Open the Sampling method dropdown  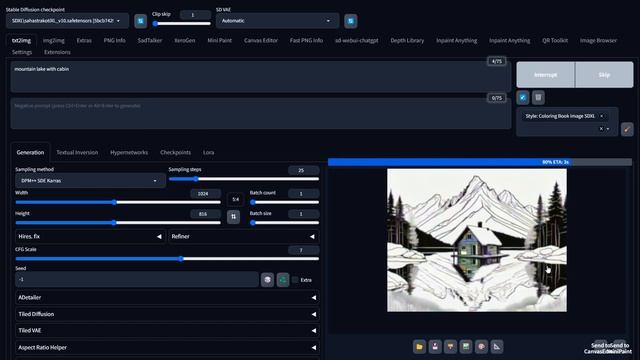coord(90,180)
